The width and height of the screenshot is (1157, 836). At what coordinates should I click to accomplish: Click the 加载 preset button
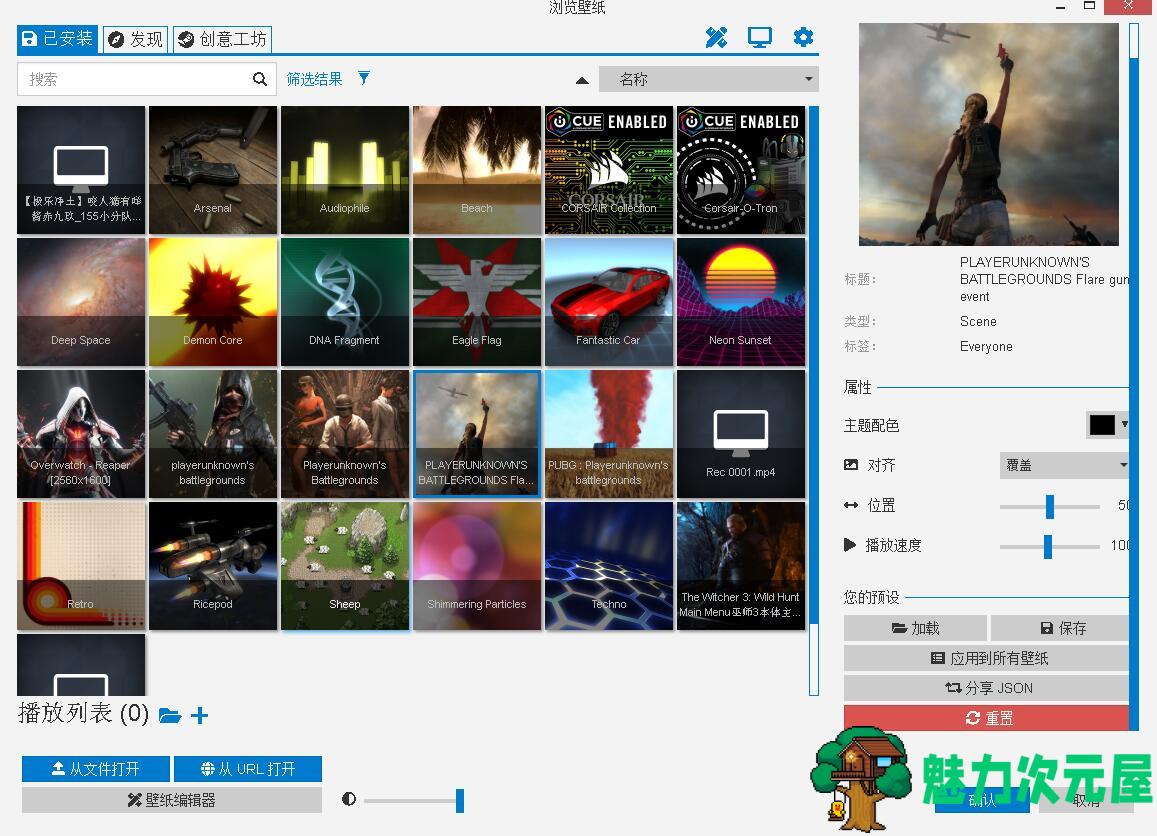pyautogui.click(x=915, y=628)
